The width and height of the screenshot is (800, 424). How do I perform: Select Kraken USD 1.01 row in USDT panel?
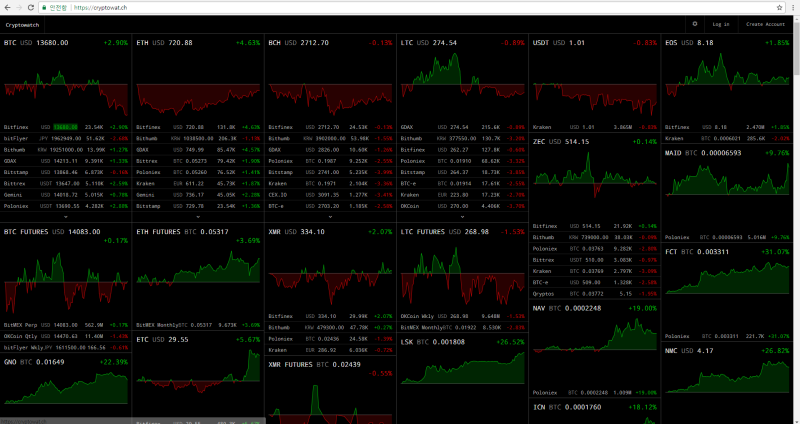click(x=595, y=127)
